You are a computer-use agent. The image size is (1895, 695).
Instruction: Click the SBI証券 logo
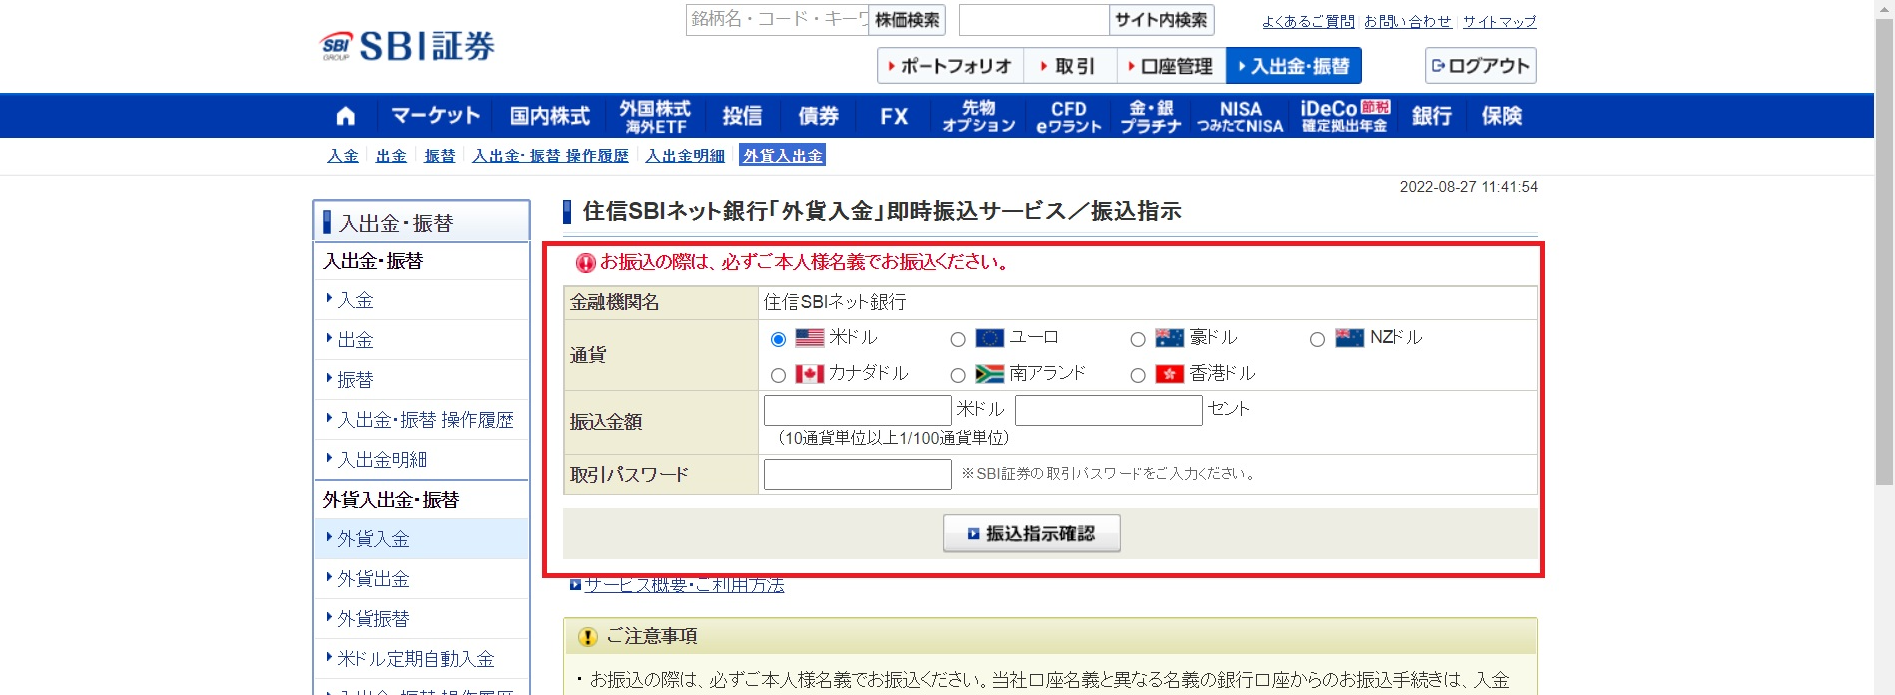click(x=407, y=46)
